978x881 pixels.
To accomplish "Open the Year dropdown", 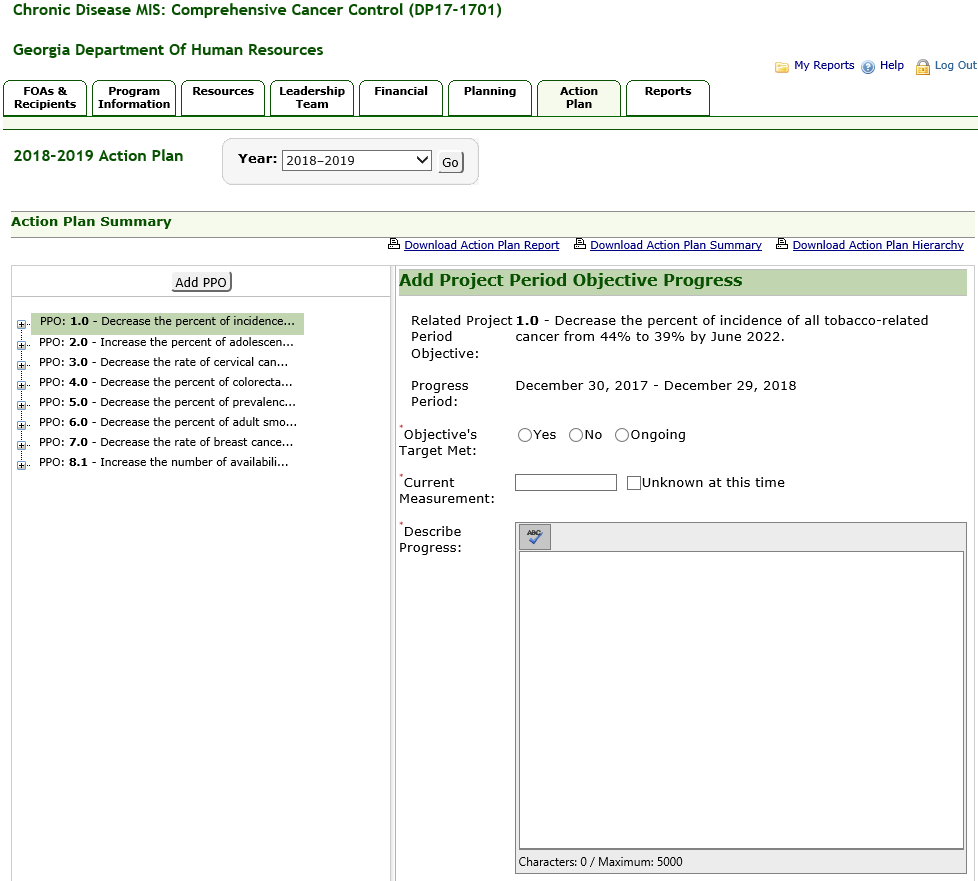I will [x=356, y=161].
